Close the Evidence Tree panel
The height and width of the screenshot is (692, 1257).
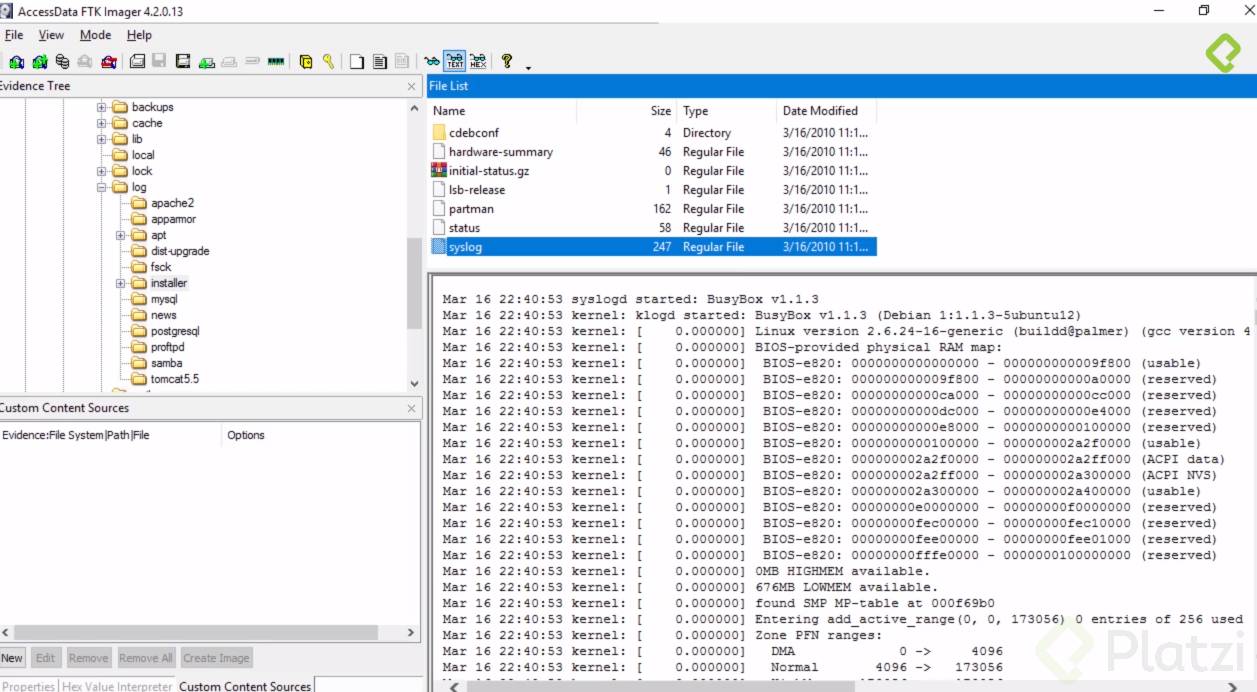[x=411, y=87]
